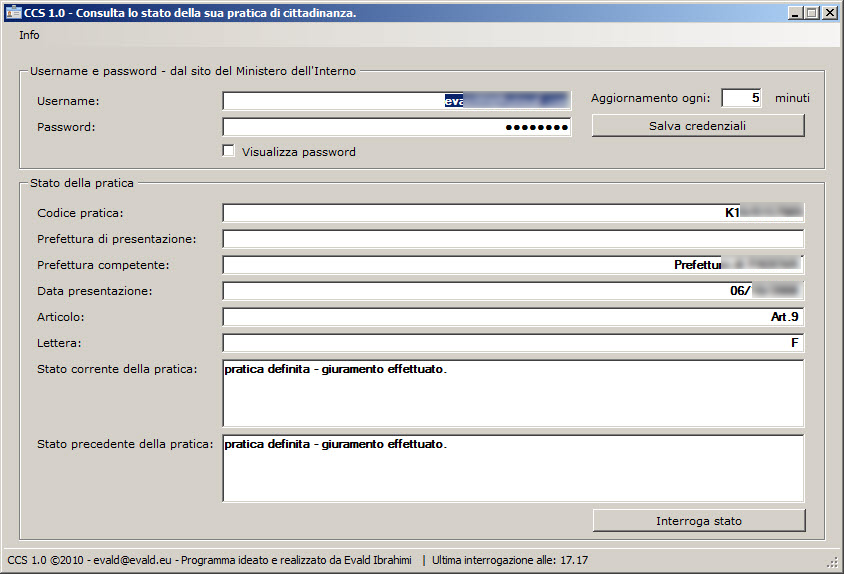Click the CCS application icon in title bar
844x574 pixels.
point(14,13)
